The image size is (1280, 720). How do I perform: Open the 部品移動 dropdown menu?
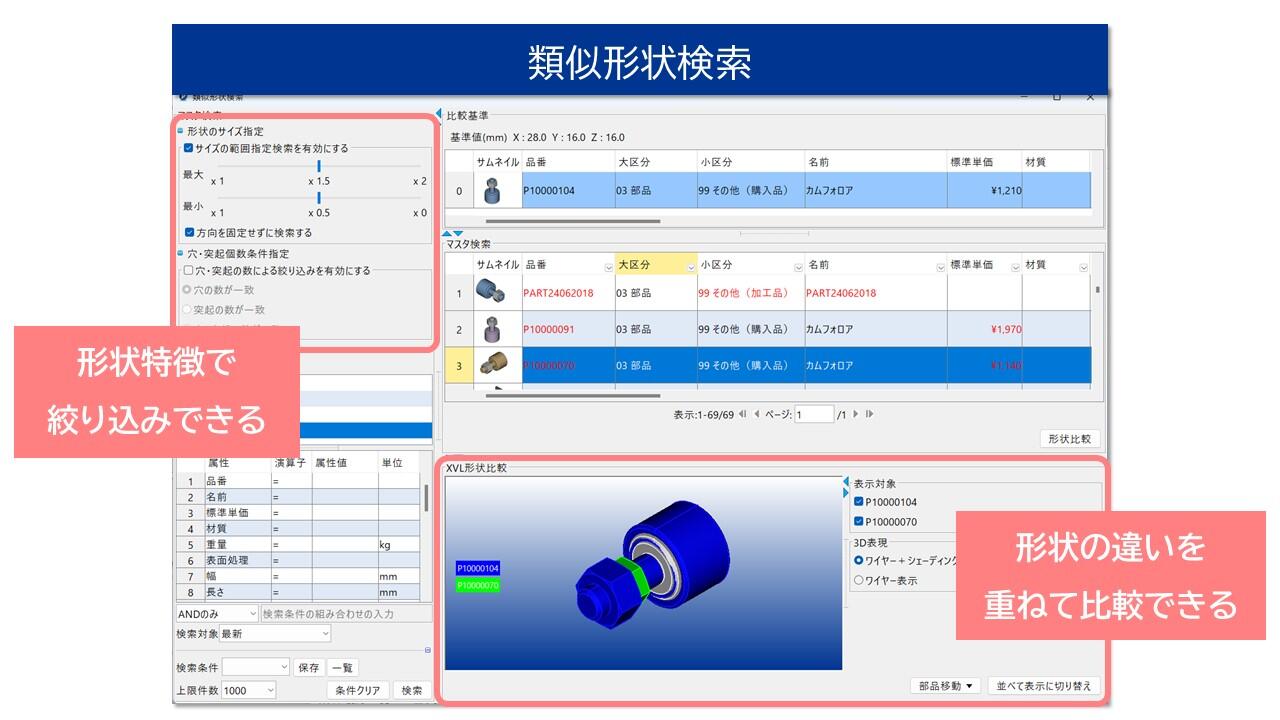pos(945,686)
